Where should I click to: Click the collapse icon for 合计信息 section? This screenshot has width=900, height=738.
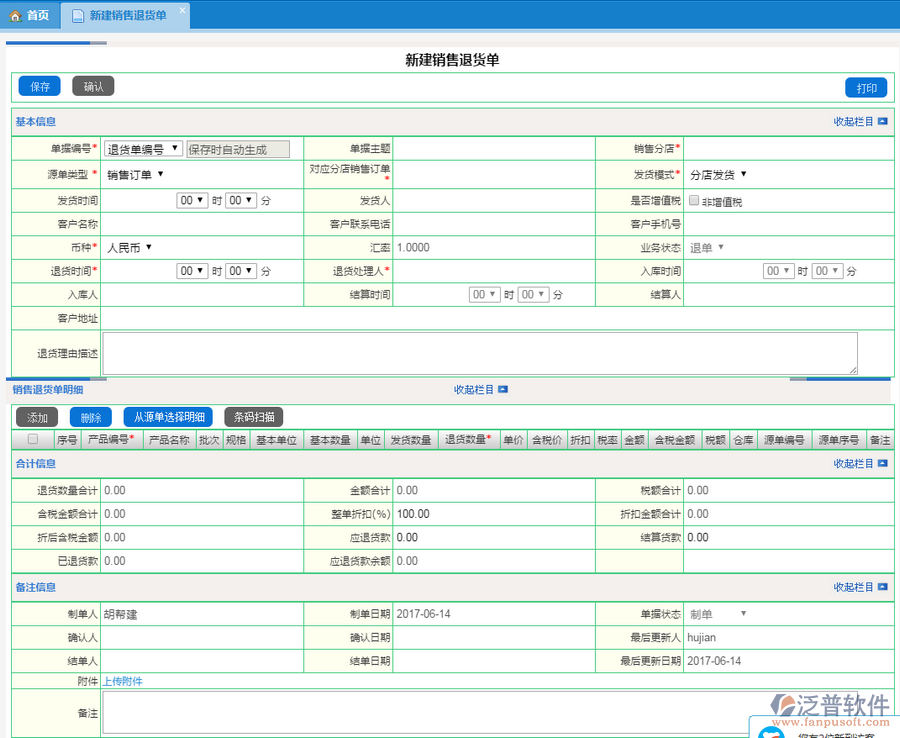coord(882,464)
